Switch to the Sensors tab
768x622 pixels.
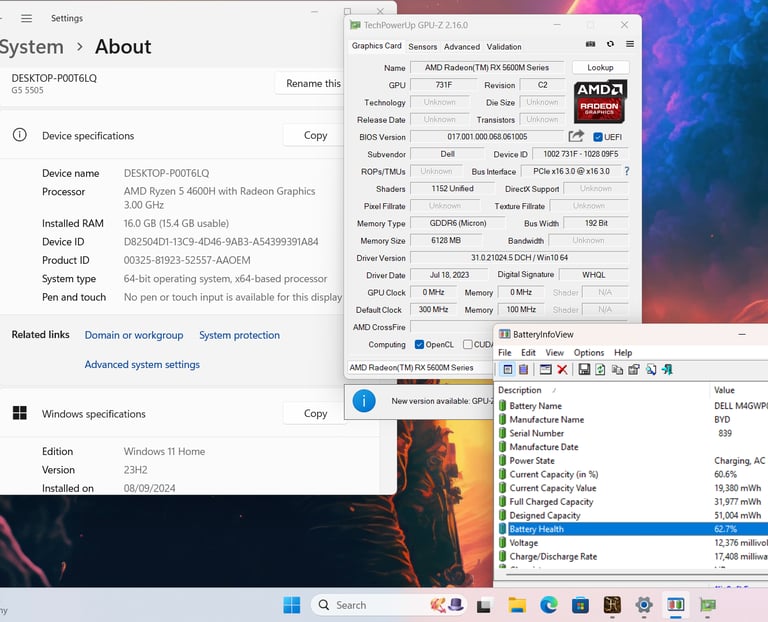click(422, 47)
